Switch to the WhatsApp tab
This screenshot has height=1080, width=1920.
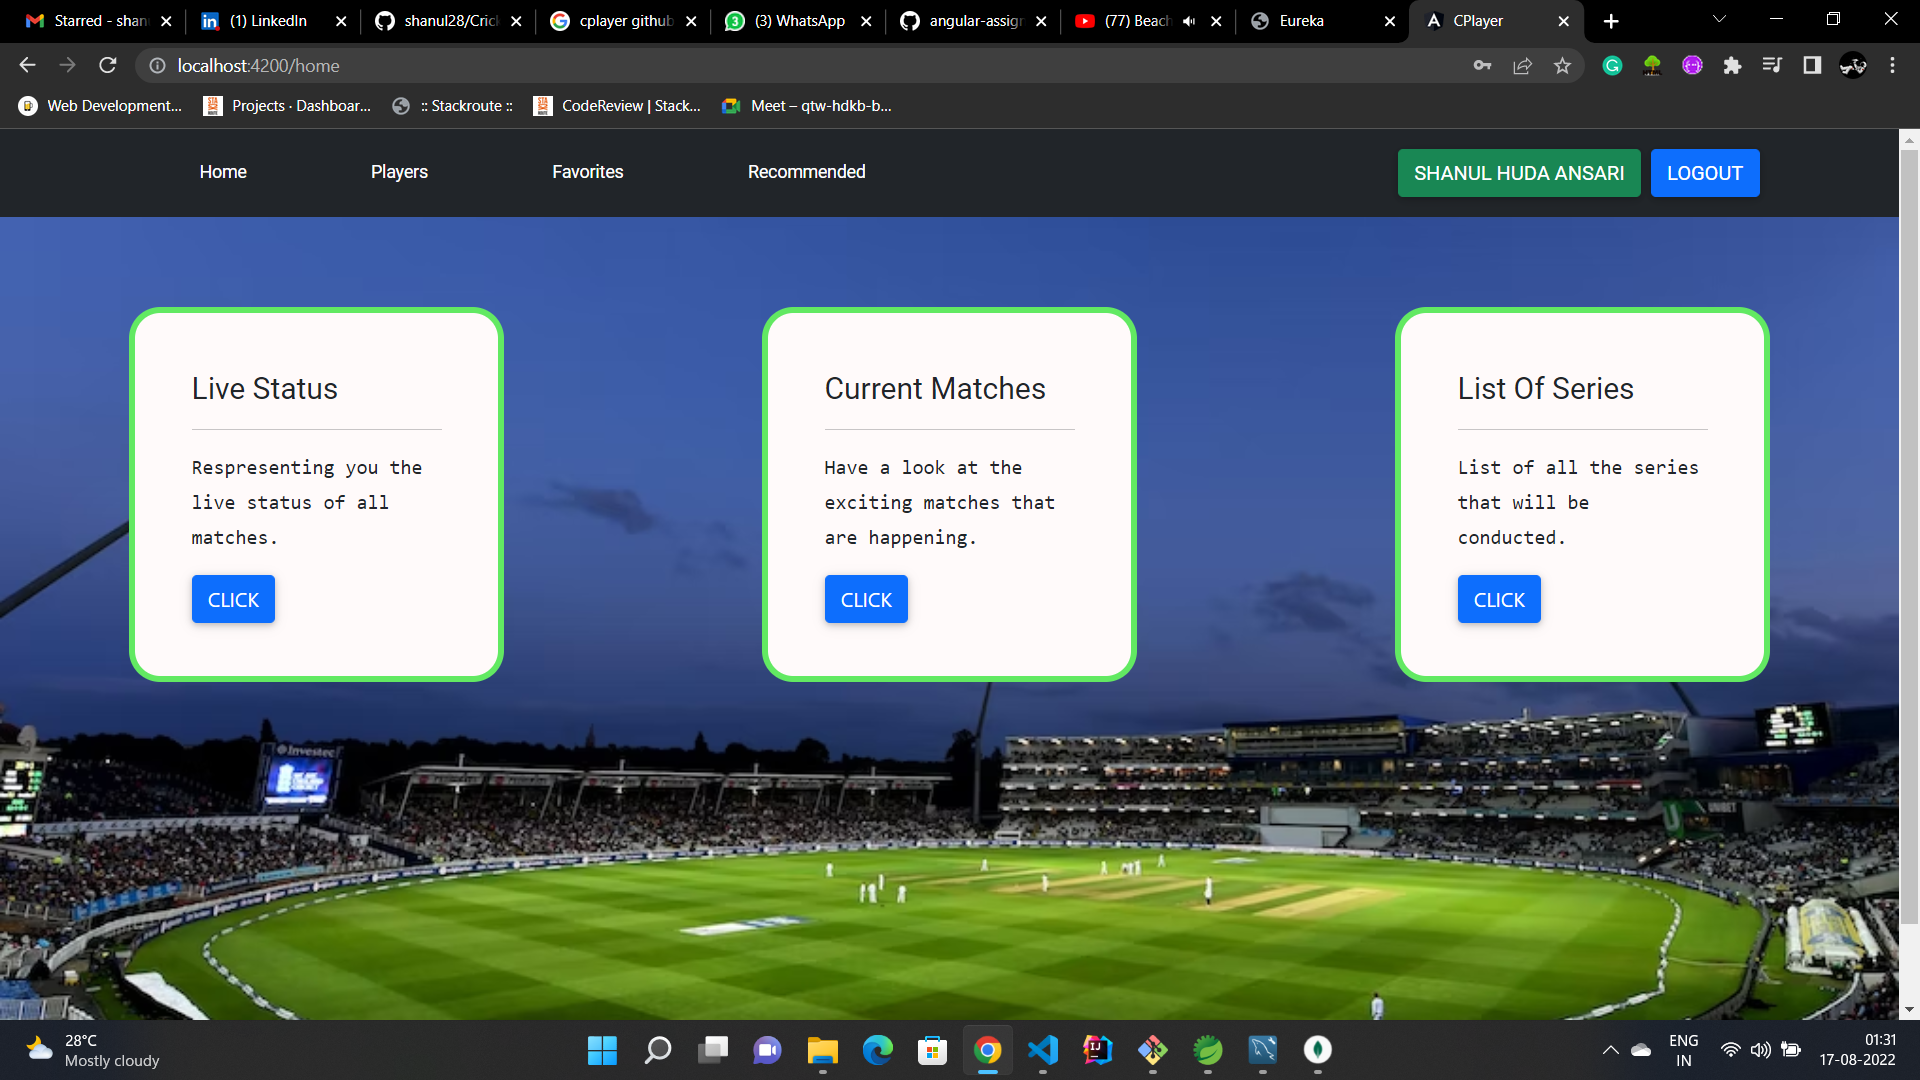[x=797, y=21]
